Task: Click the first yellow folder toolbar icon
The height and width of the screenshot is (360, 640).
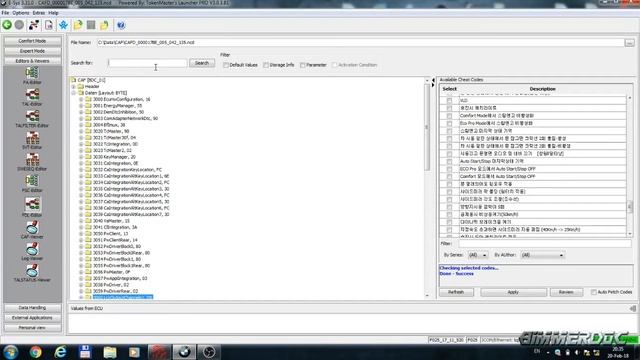Action: click(x=78, y=25)
